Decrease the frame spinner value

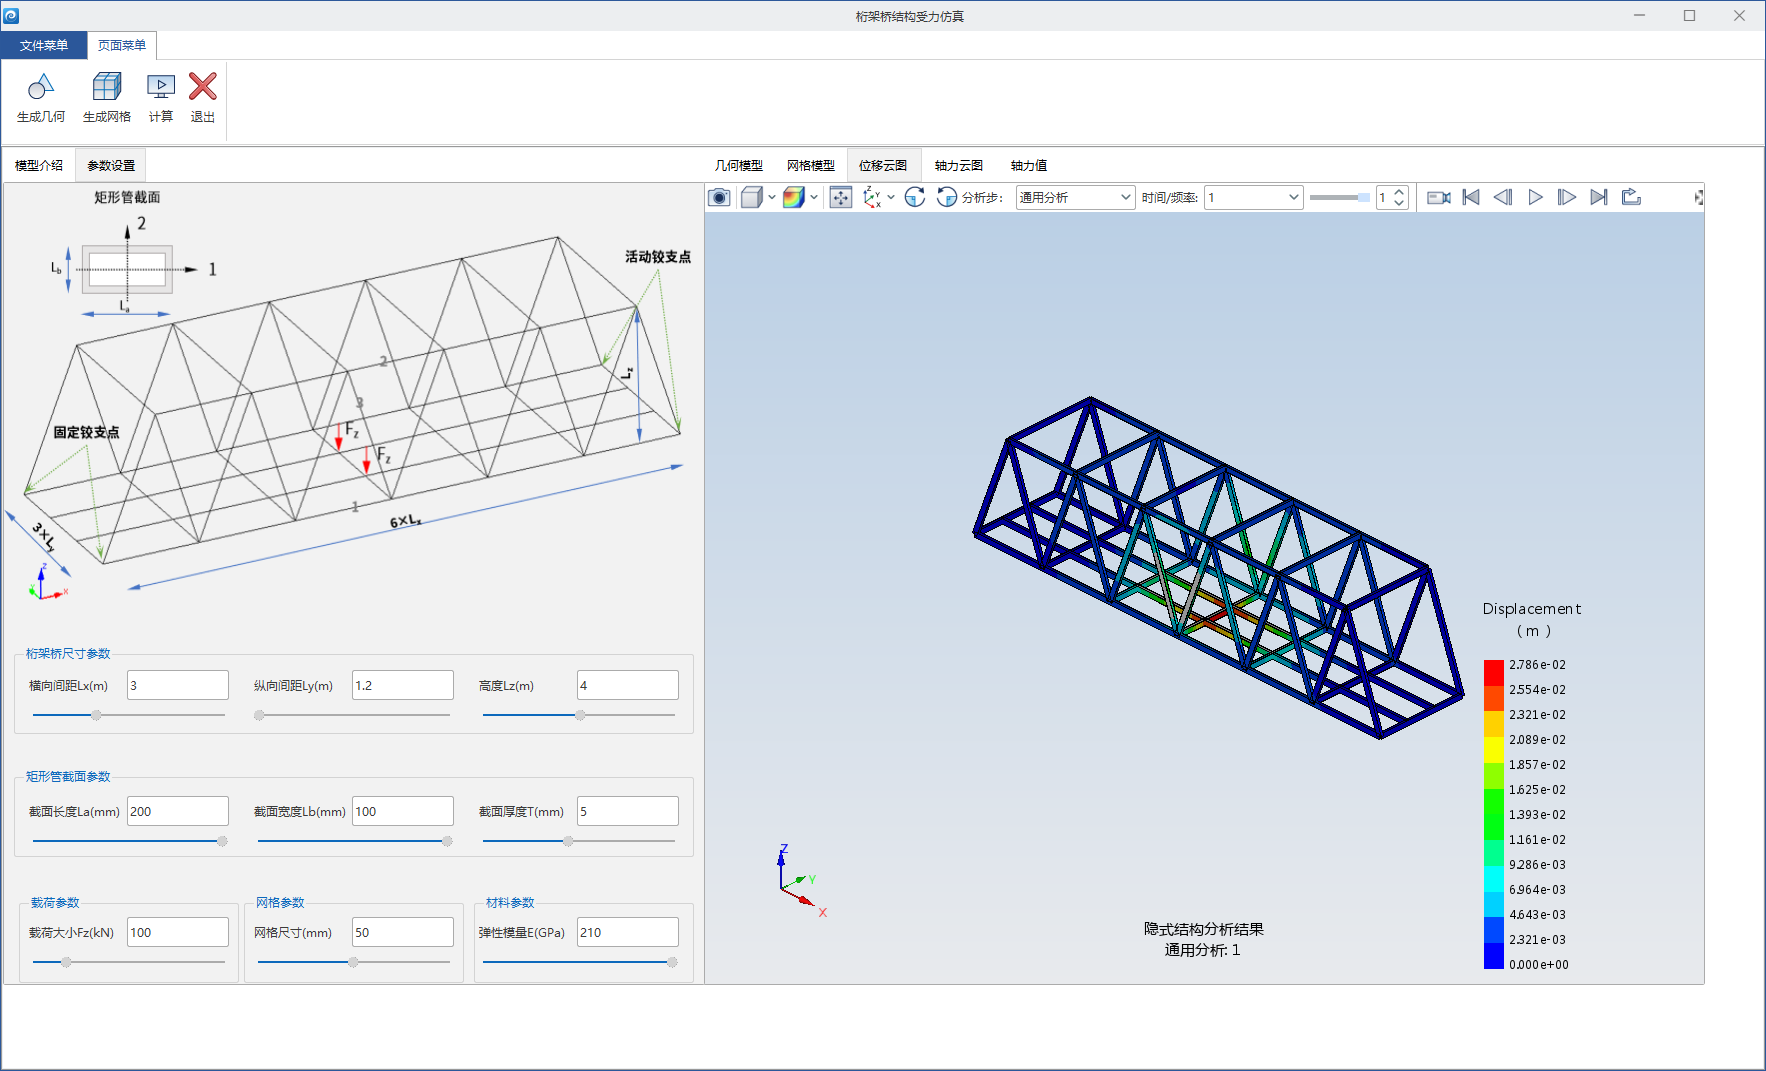[1399, 203]
